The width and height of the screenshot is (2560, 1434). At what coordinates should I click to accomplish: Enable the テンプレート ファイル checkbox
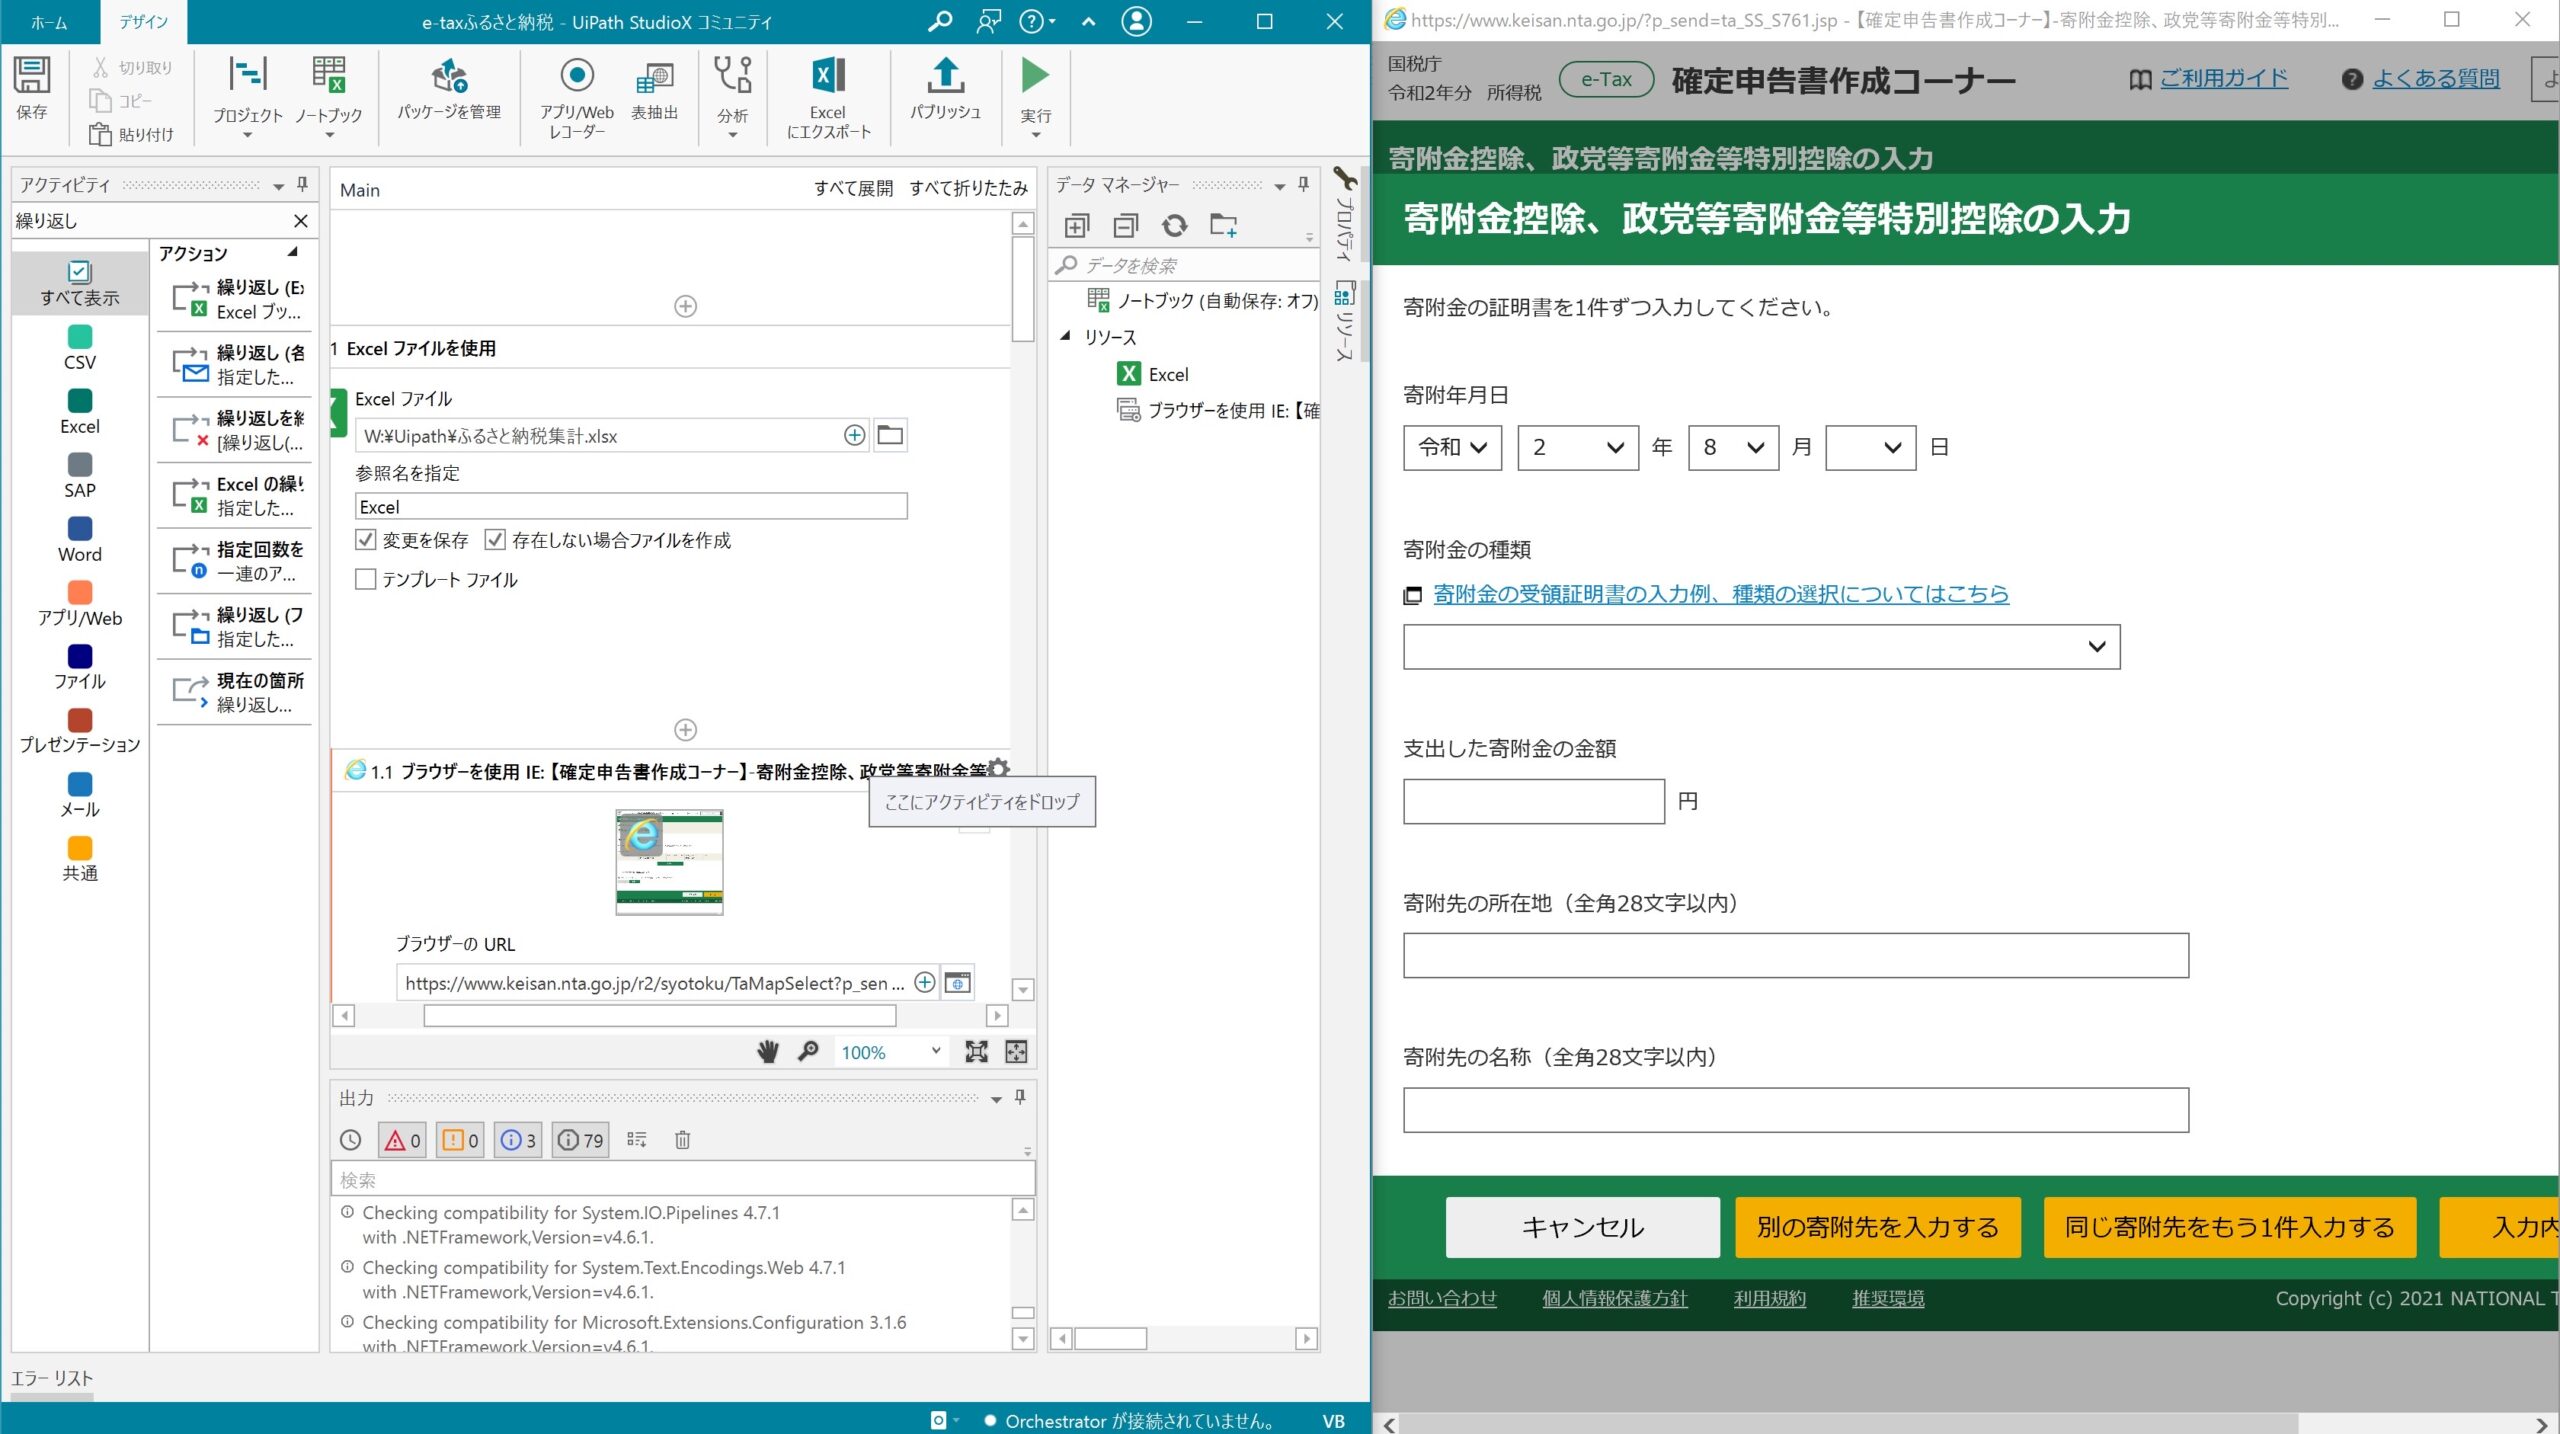pyautogui.click(x=366, y=579)
